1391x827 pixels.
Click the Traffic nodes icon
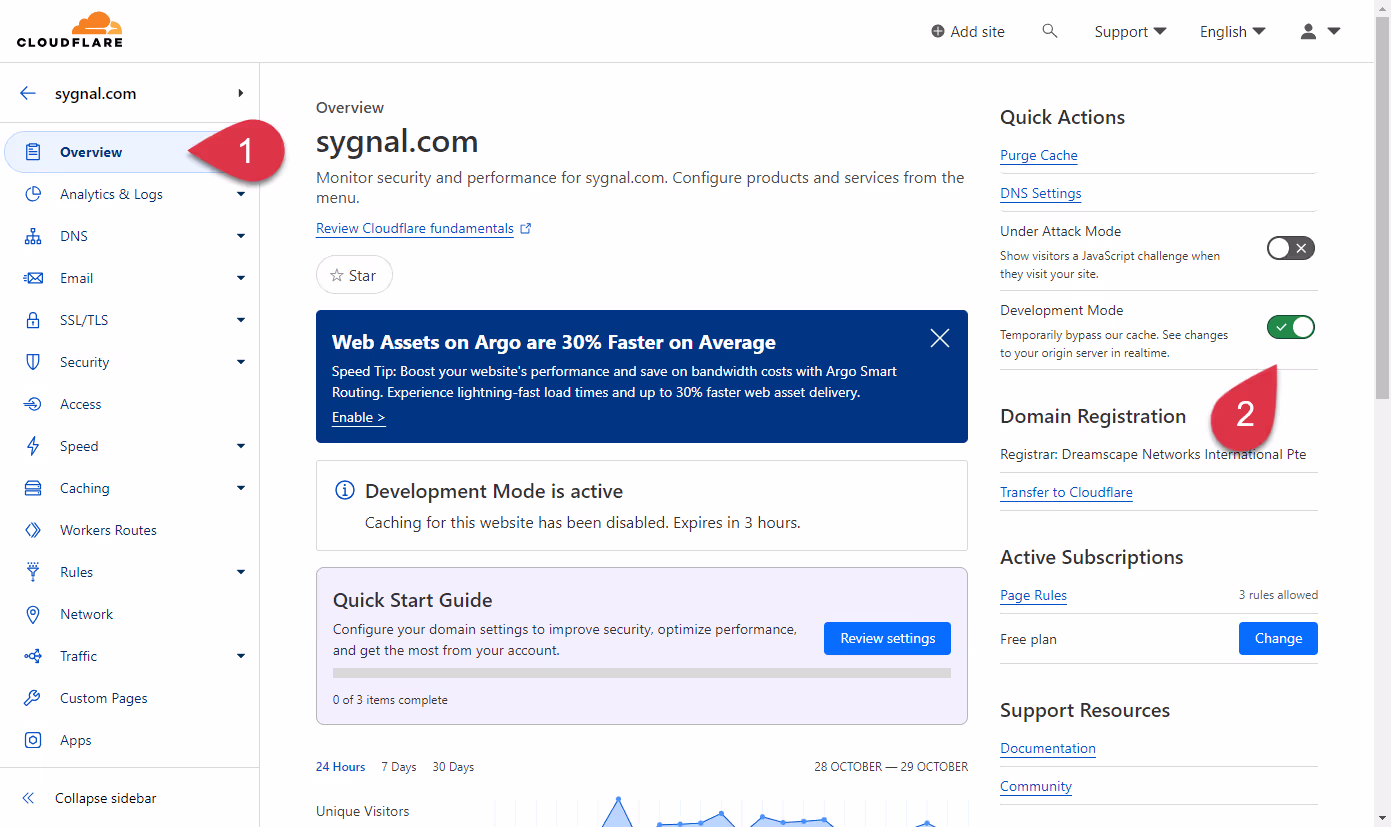33,656
